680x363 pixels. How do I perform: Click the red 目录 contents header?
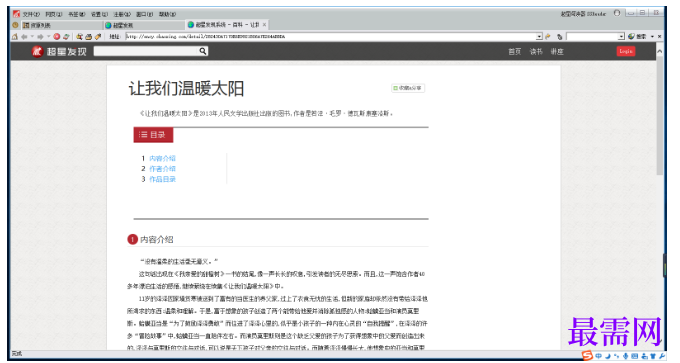(153, 135)
